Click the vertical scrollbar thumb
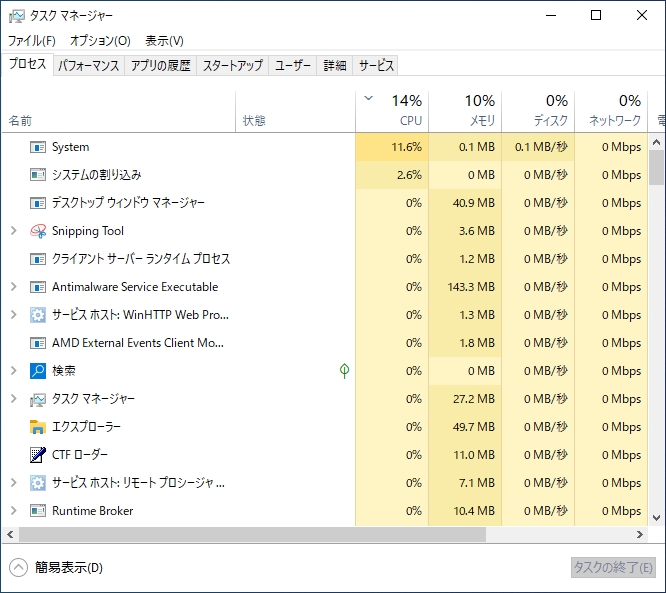The image size is (666, 593). coord(656,167)
